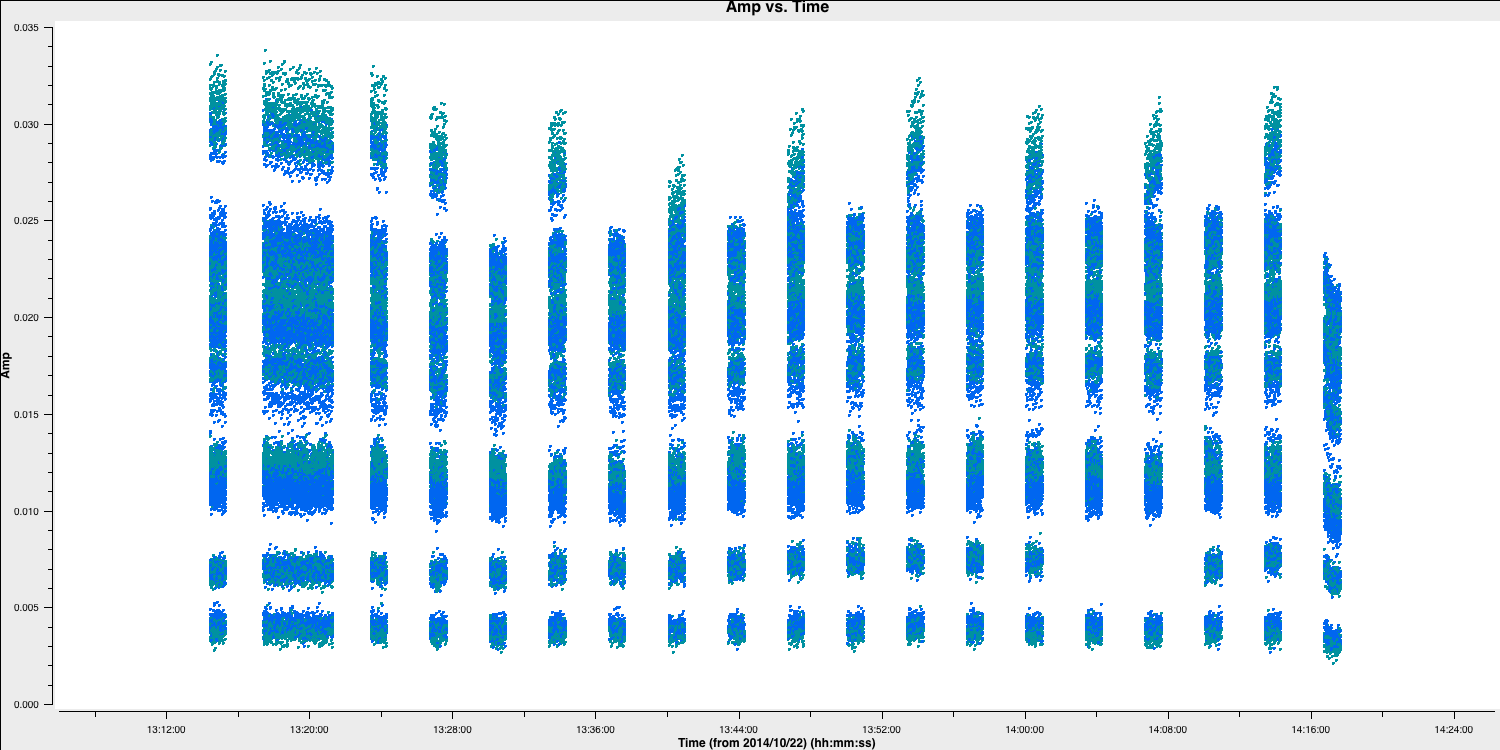Click the 0.030 amplitude tick label
This screenshot has width=1500, height=750.
pos(26,124)
